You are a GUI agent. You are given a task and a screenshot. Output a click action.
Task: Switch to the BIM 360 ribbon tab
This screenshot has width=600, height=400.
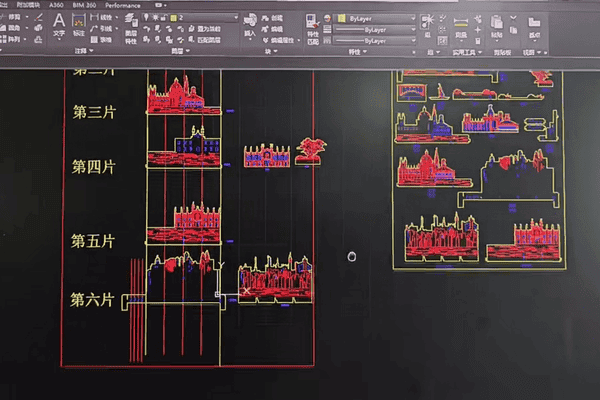pyautogui.click(x=84, y=5)
